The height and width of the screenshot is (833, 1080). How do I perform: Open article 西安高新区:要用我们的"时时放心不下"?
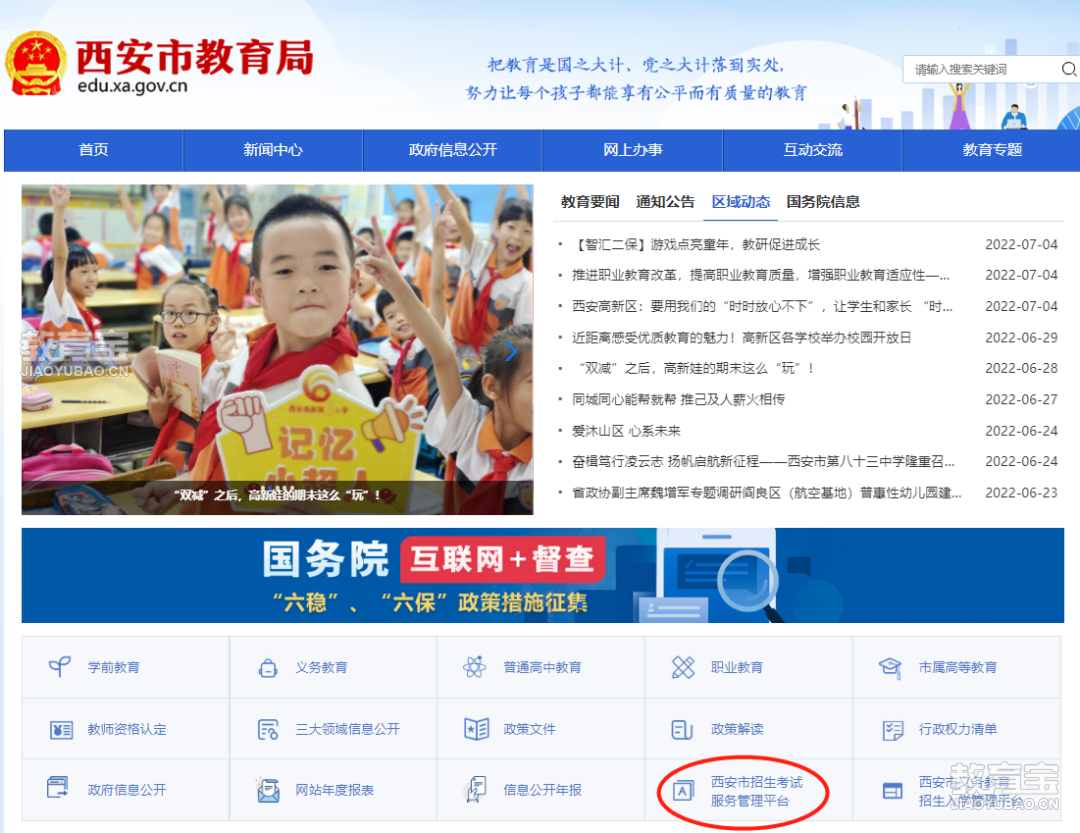tap(762, 307)
